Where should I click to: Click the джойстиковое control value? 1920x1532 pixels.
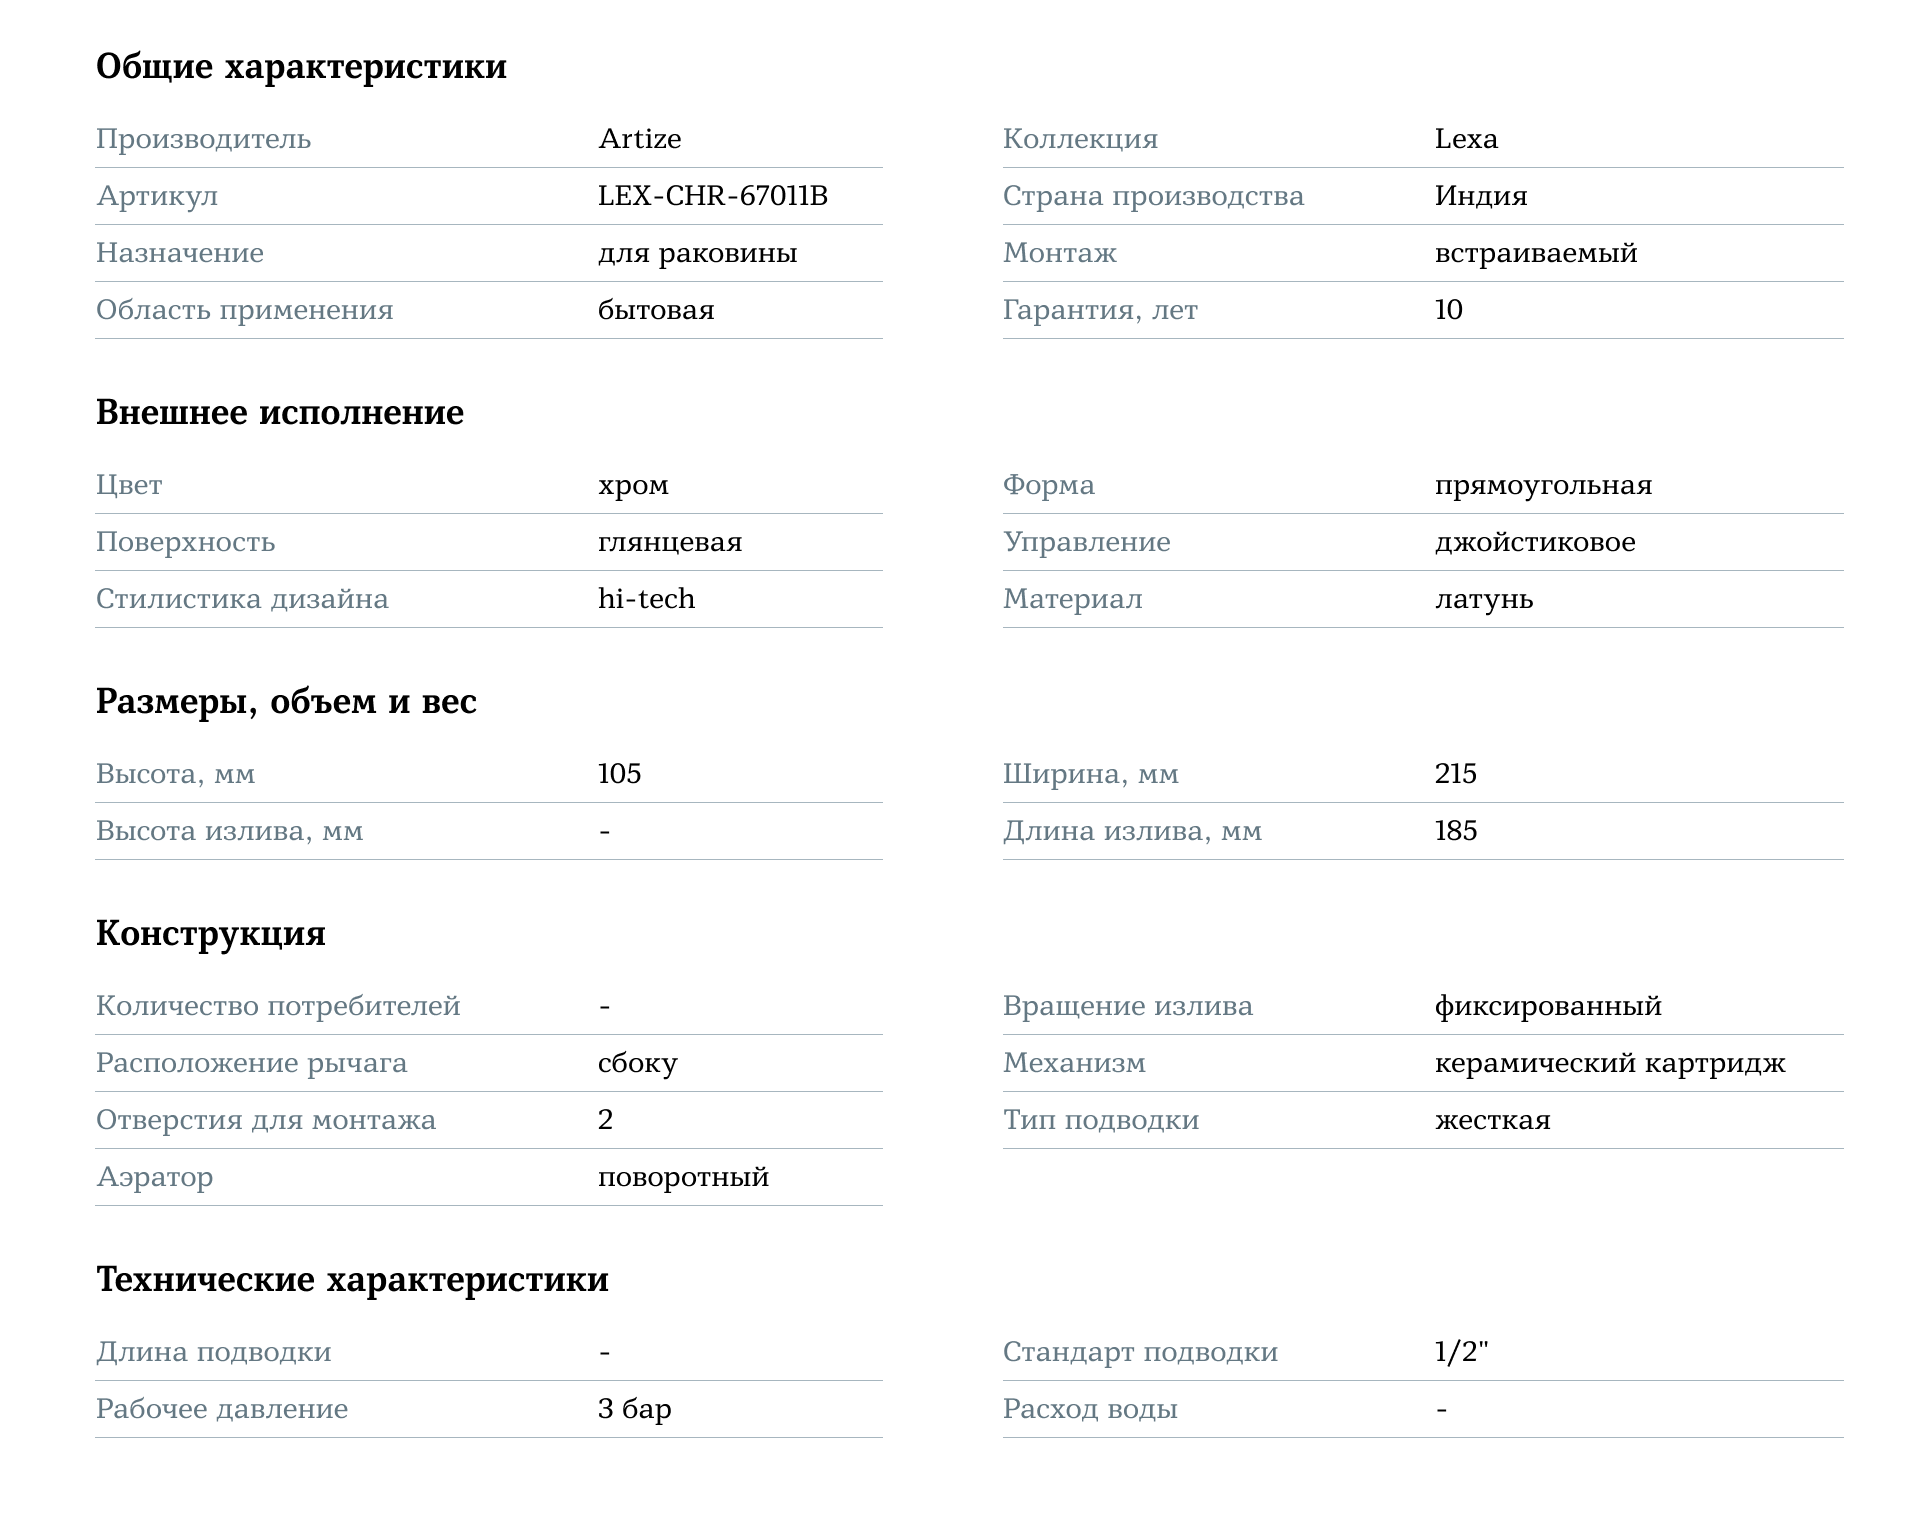click(x=1535, y=543)
